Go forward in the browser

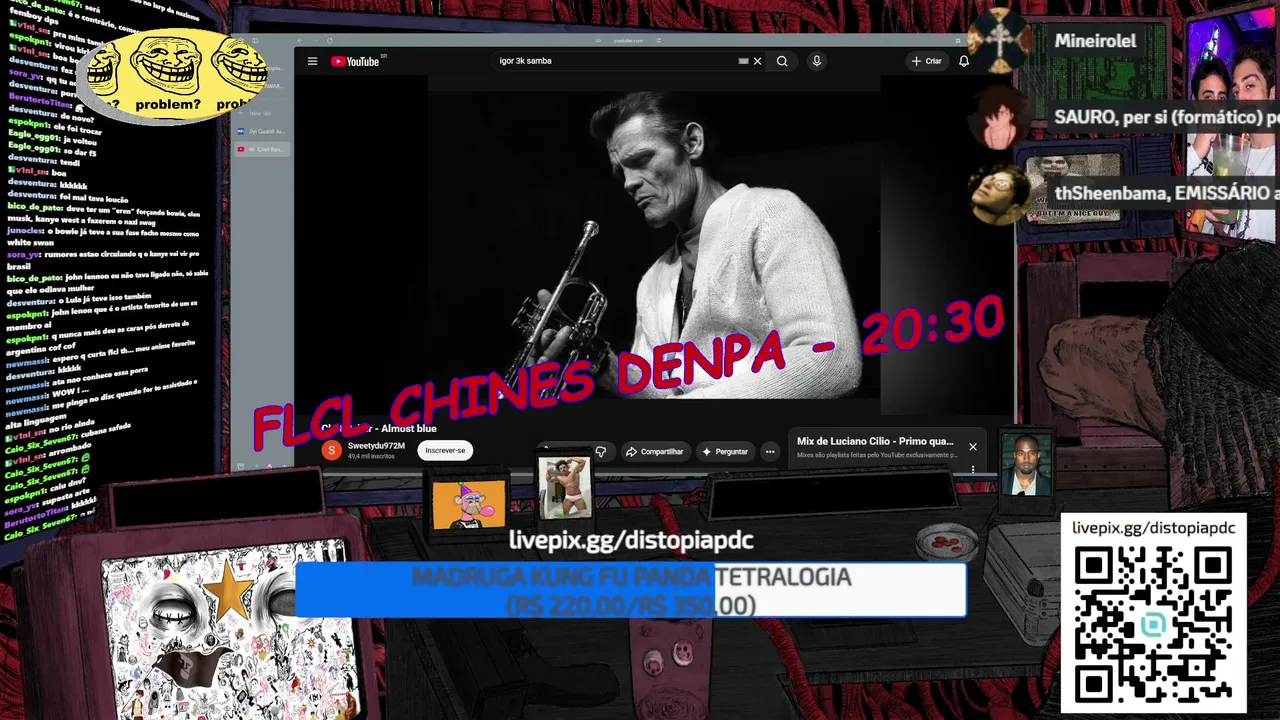[313, 40]
